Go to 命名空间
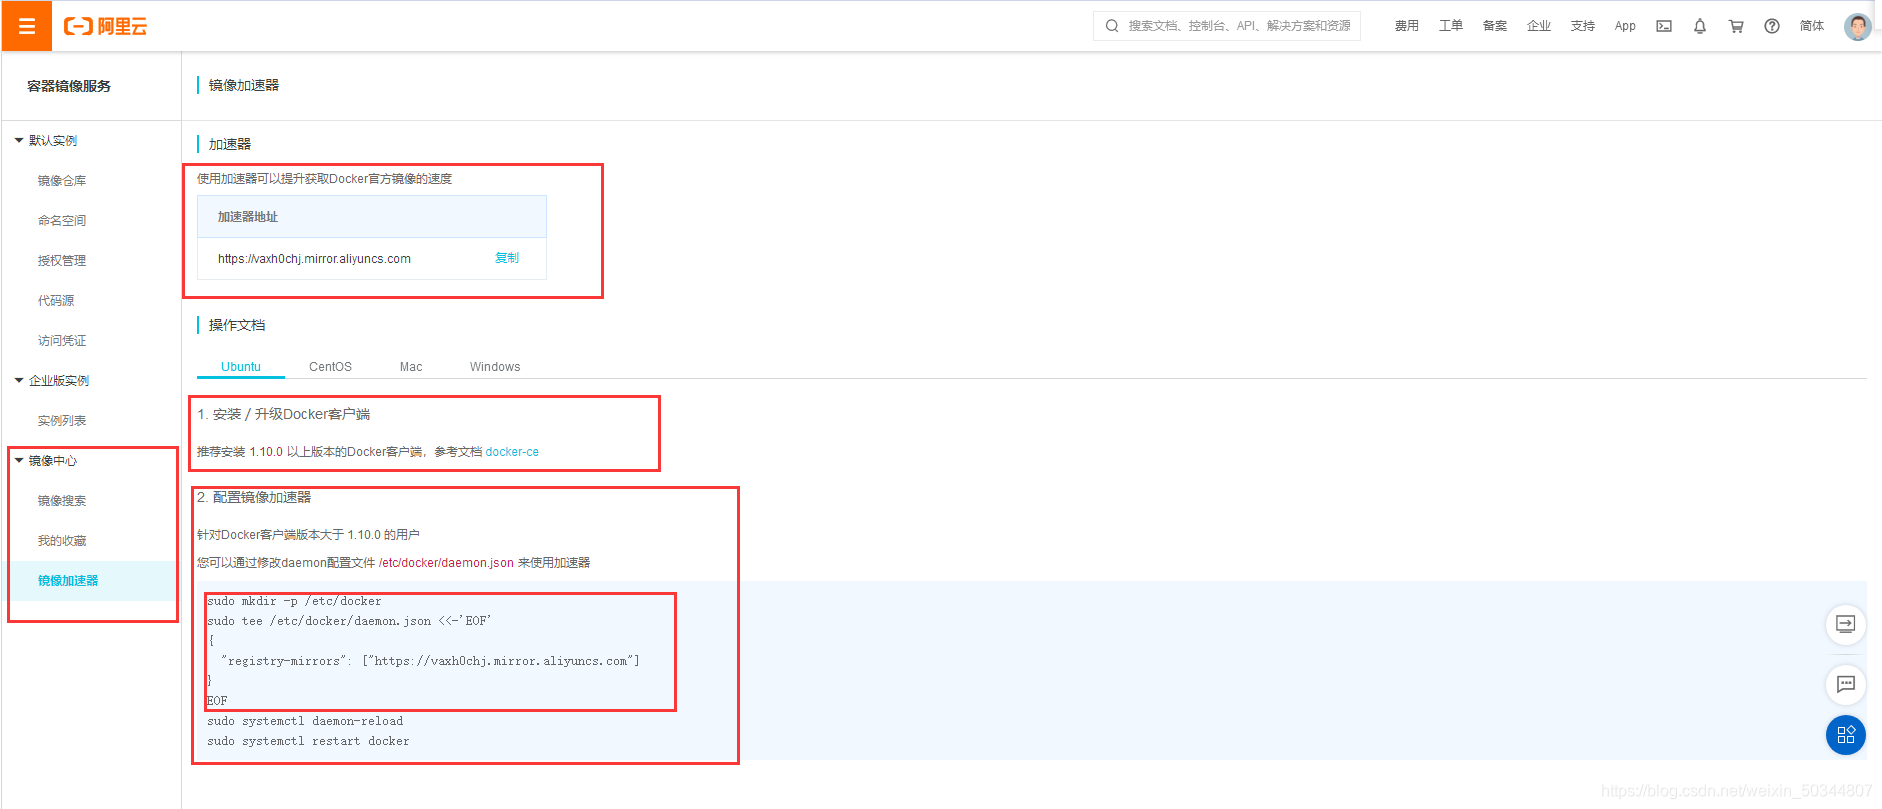The width and height of the screenshot is (1882, 809). [62, 221]
